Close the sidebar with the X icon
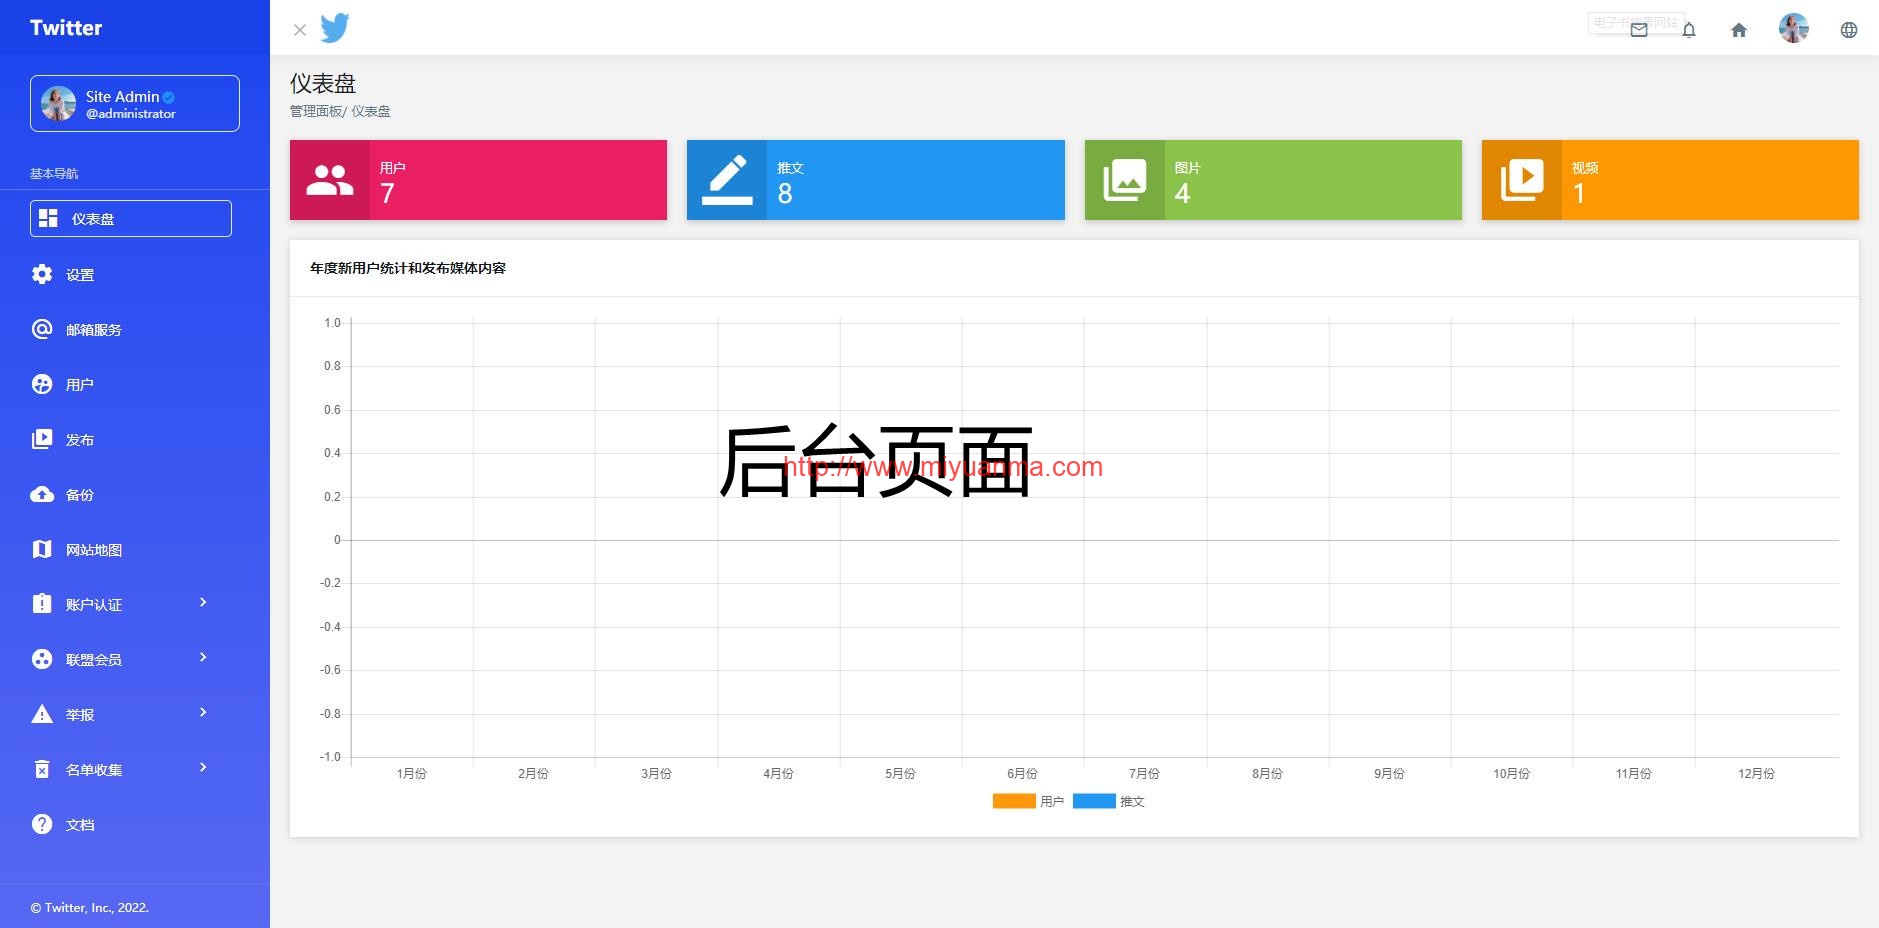Image resolution: width=1879 pixels, height=928 pixels. point(300,30)
